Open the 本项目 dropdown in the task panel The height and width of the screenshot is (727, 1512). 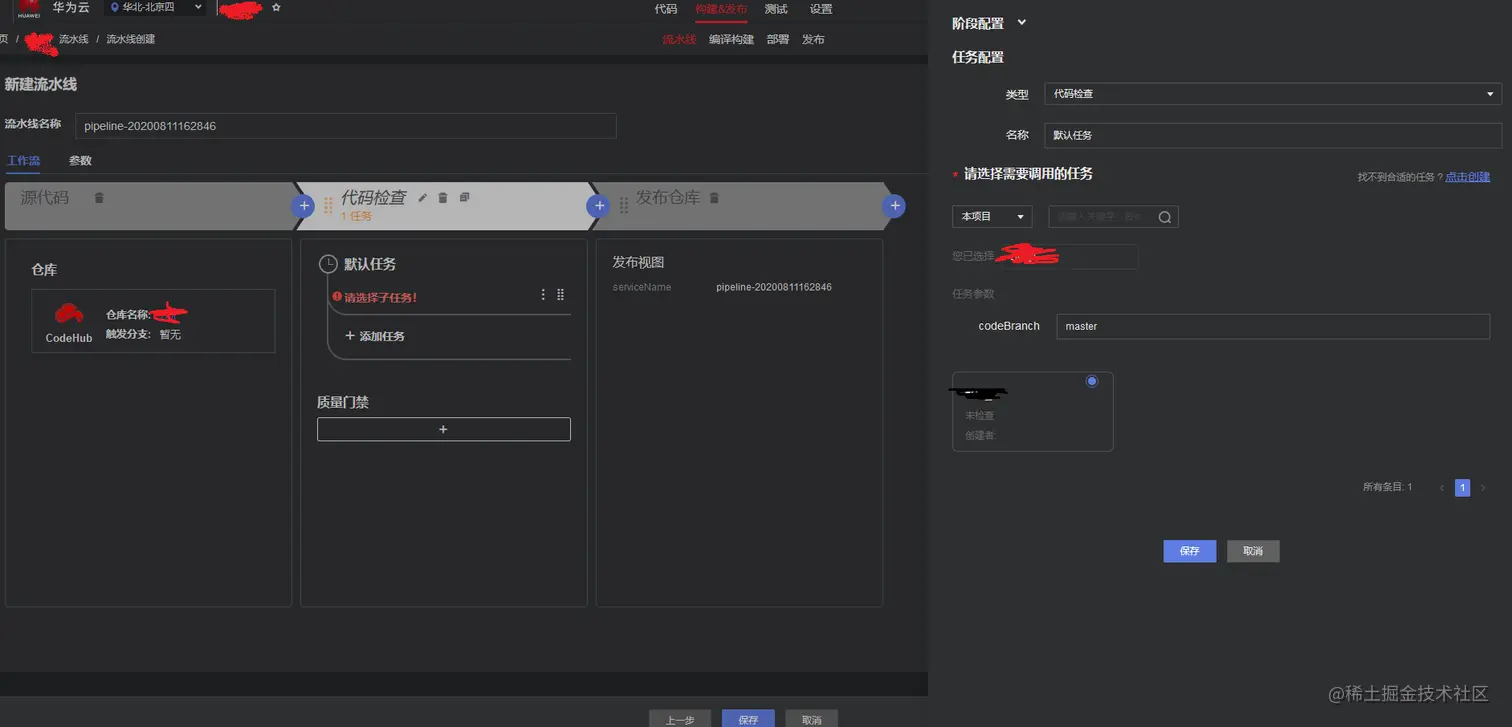point(991,216)
